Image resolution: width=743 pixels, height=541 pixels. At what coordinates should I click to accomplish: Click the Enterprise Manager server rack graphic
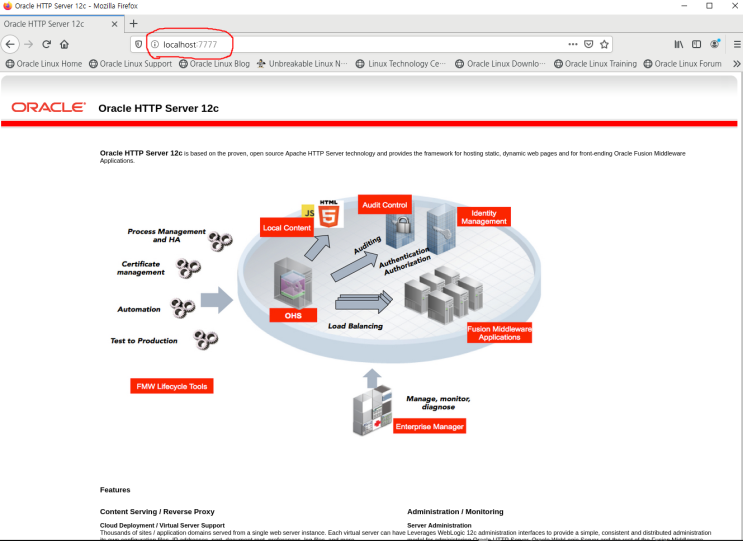[x=372, y=411]
